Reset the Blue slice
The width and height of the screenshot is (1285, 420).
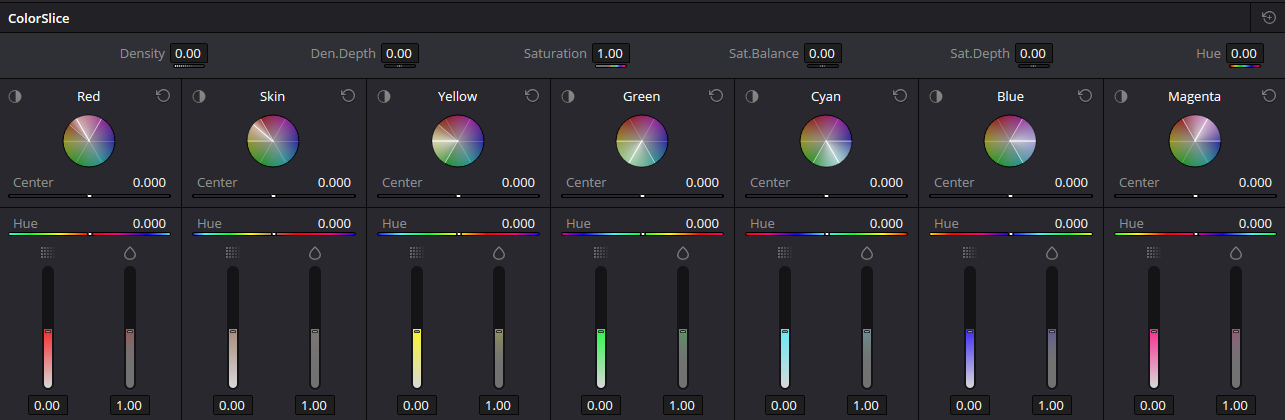click(x=1085, y=96)
